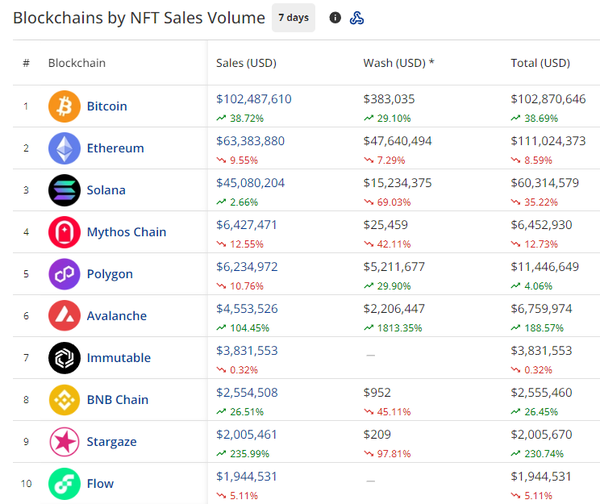
Task: Sort by Total (USD) column header
Action: (540, 63)
